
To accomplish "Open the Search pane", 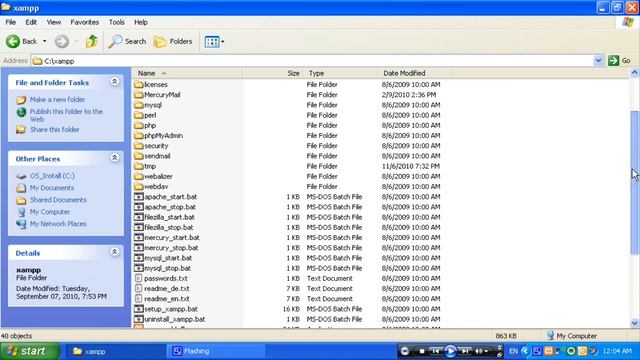I will [x=127, y=41].
